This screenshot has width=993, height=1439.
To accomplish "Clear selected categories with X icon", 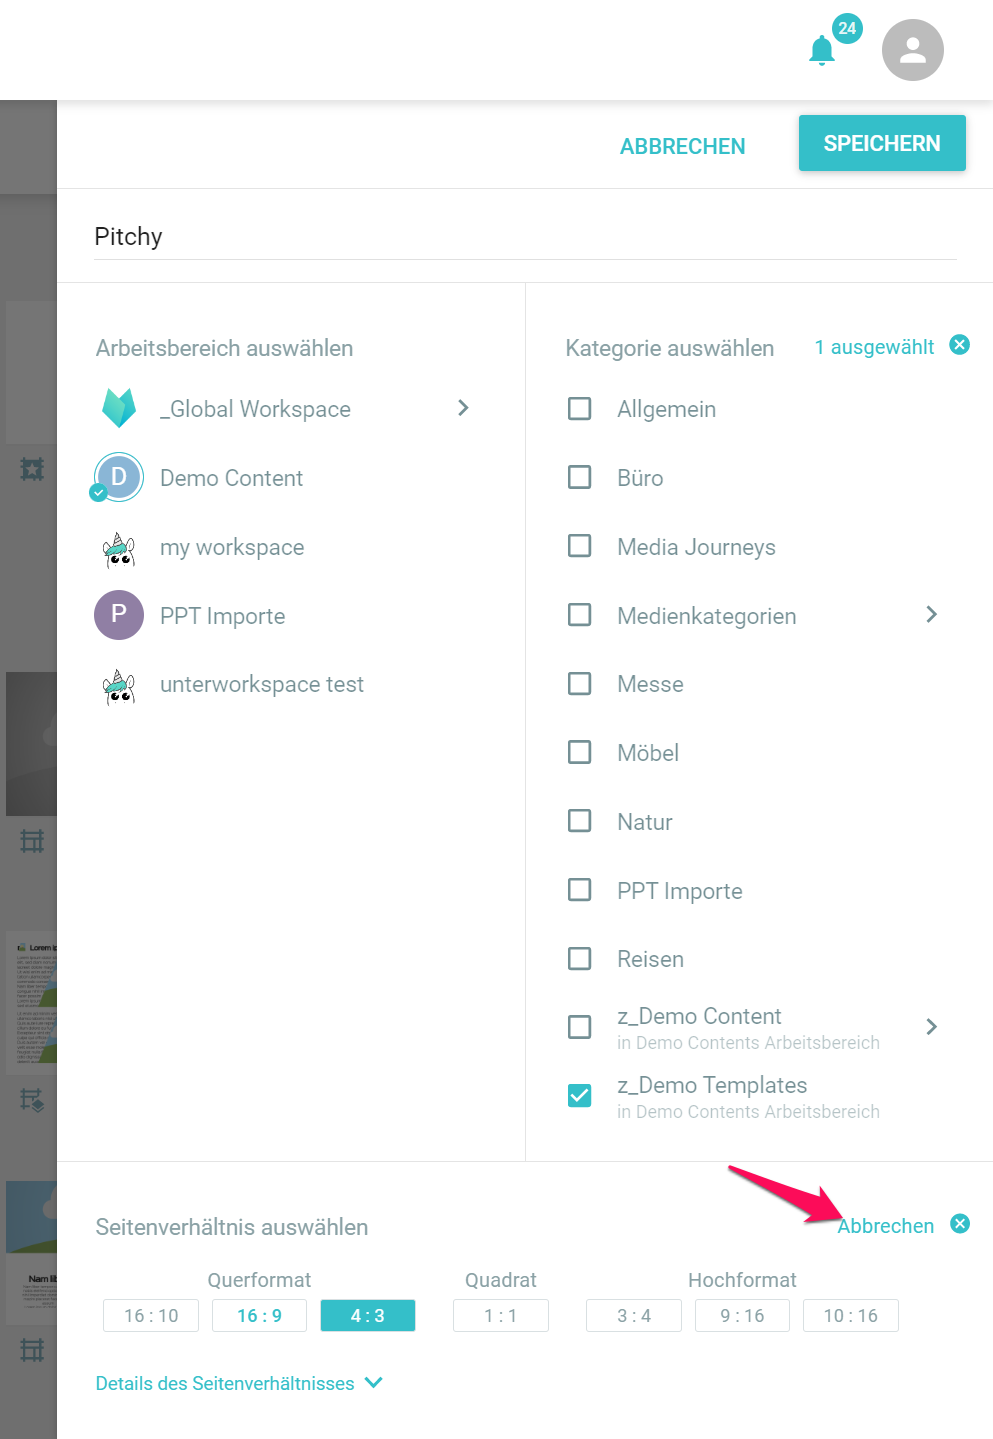I will click(959, 345).
